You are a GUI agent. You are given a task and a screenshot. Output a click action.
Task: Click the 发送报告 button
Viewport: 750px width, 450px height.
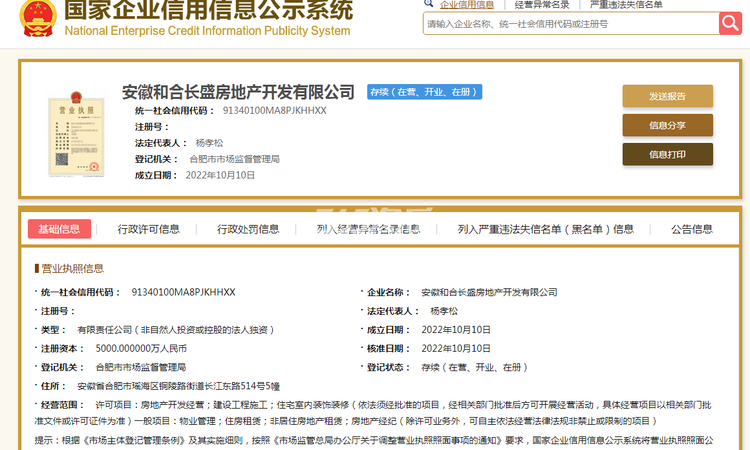667,96
